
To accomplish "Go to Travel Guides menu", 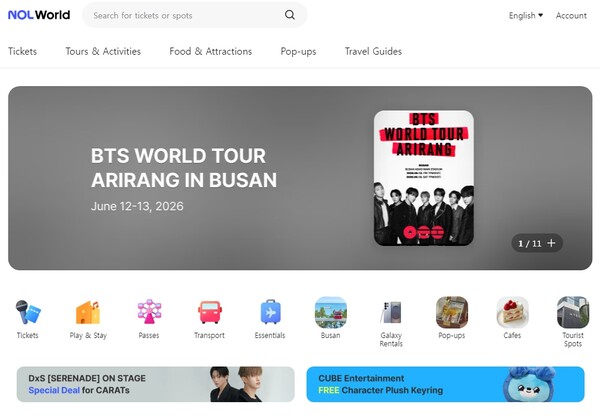I will tap(373, 51).
